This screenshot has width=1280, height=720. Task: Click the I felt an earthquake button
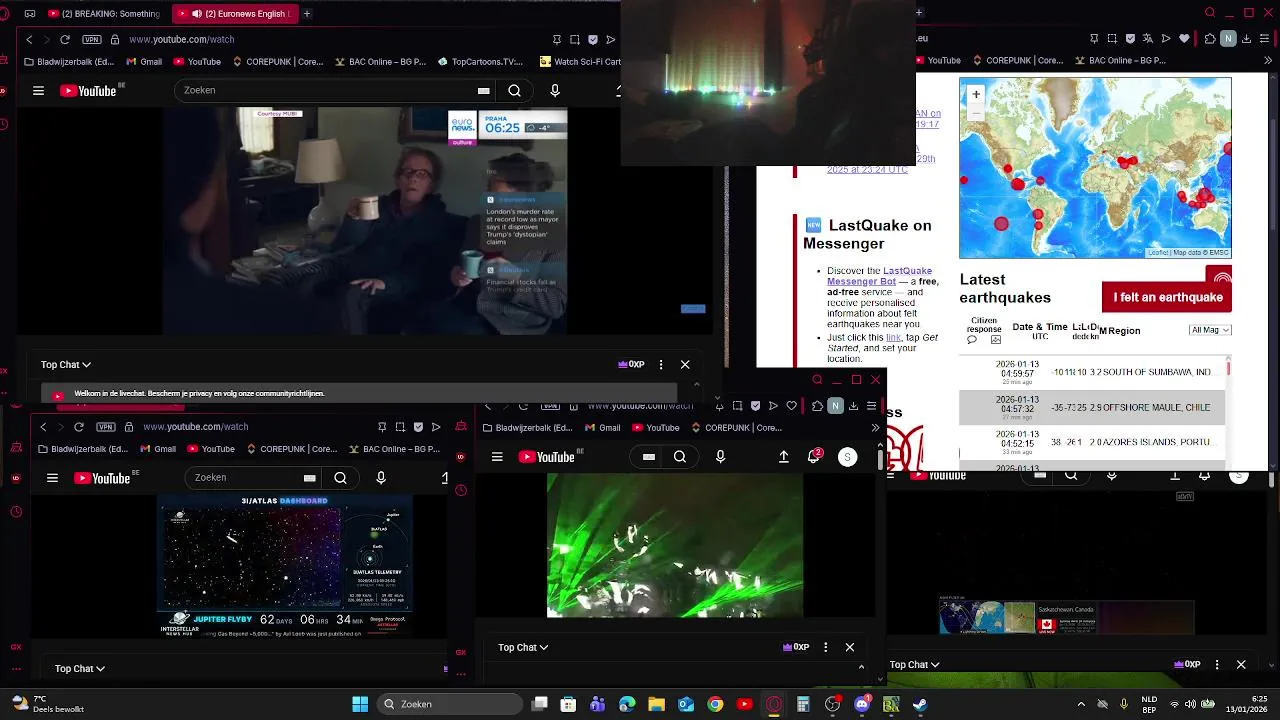(1167, 297)
